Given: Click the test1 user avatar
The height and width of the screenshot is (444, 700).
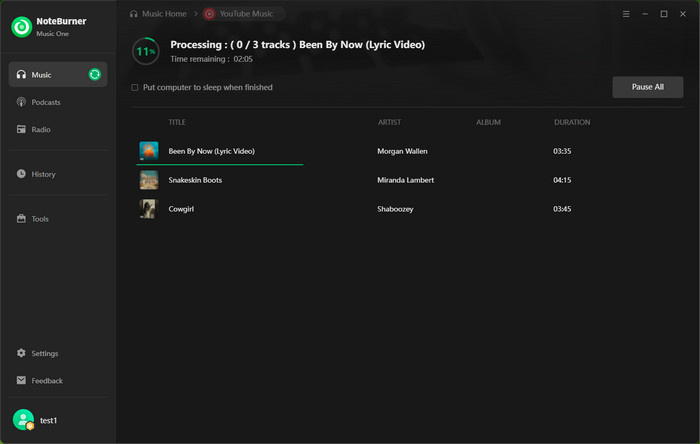Looking at the screenshot, I should click(23, 420).
